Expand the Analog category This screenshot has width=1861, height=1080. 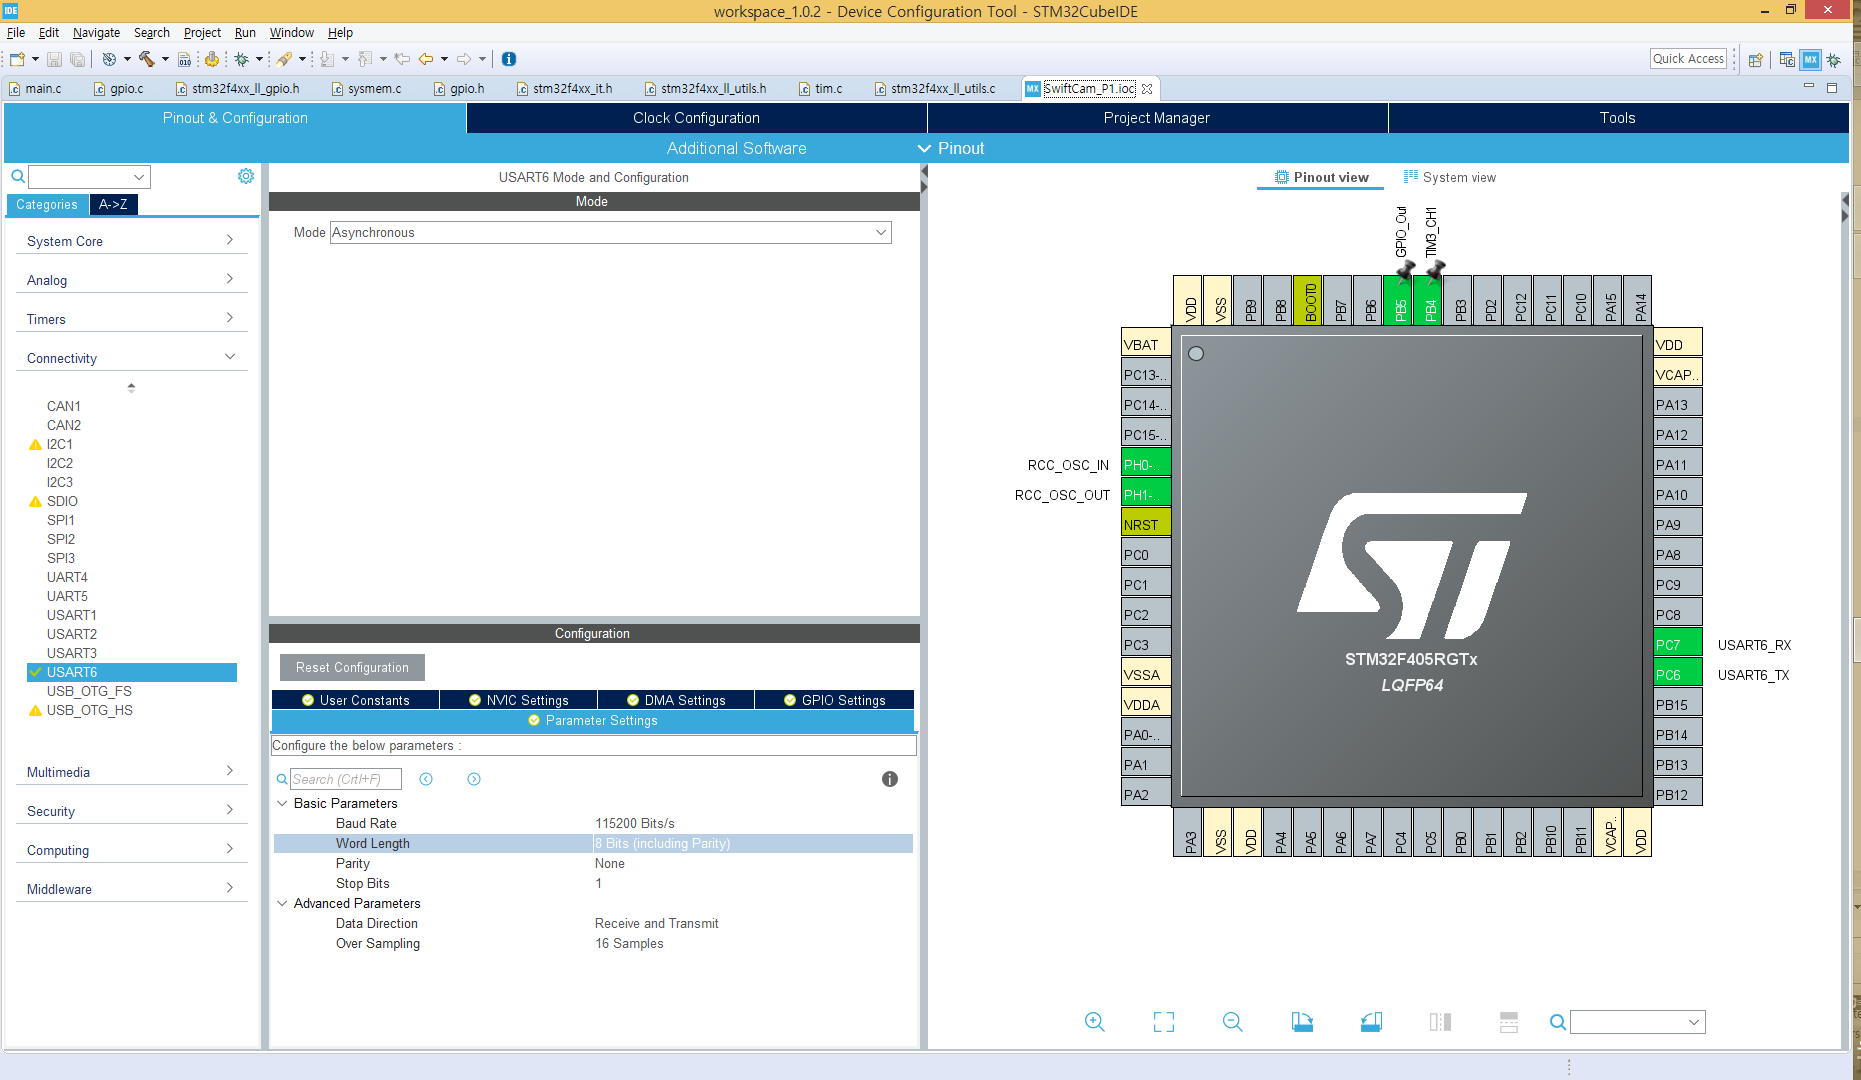coord(131,280)
